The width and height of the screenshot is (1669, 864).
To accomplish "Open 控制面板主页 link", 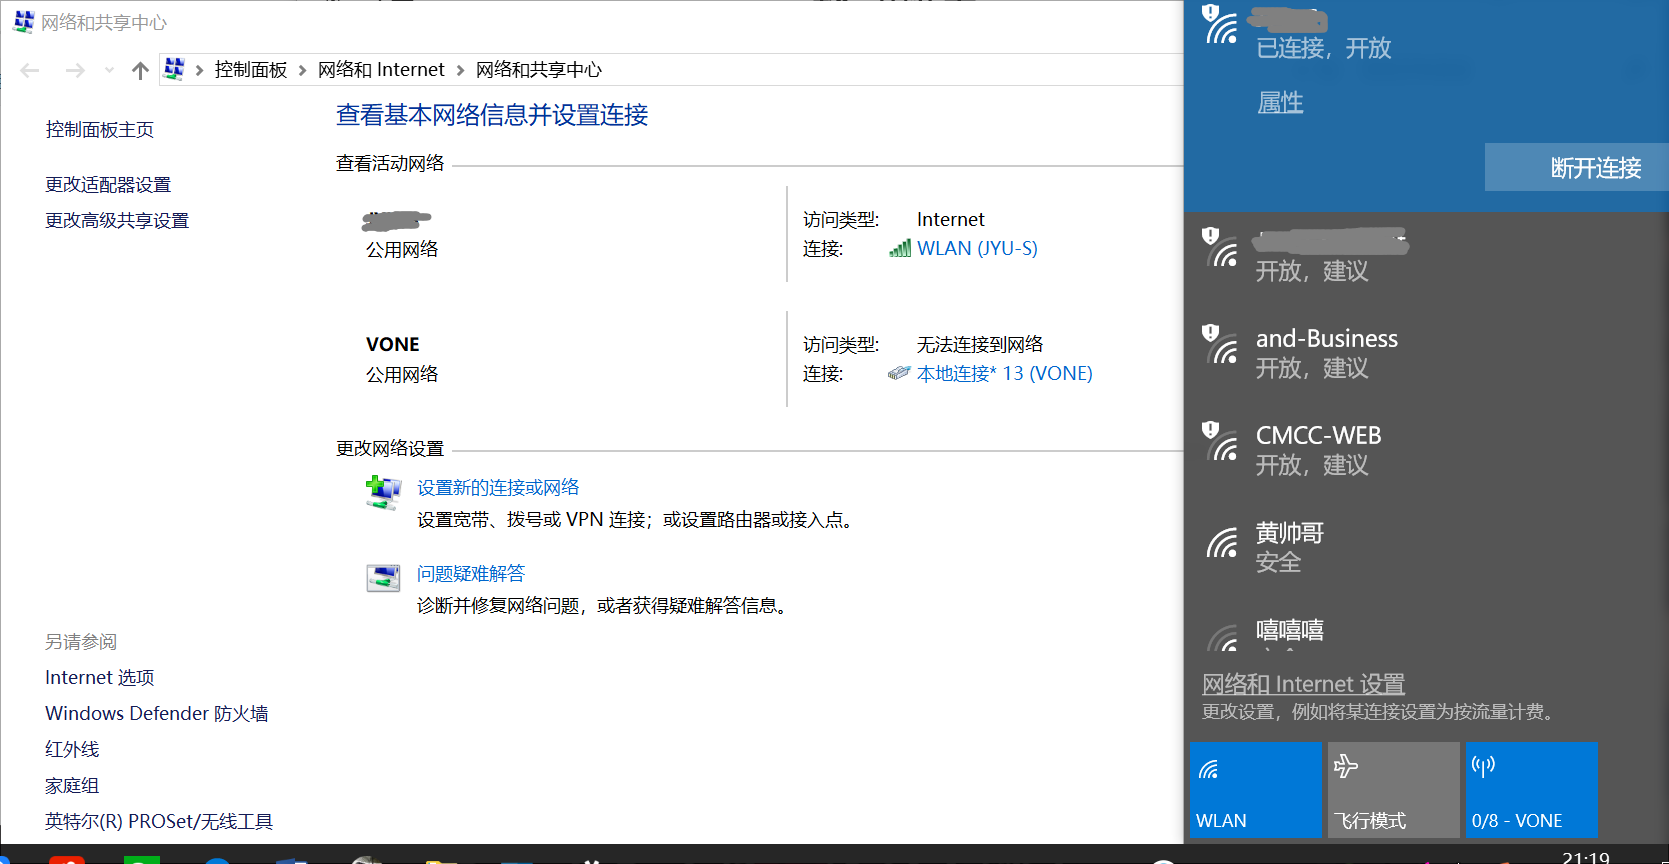I will click(100, 129).
